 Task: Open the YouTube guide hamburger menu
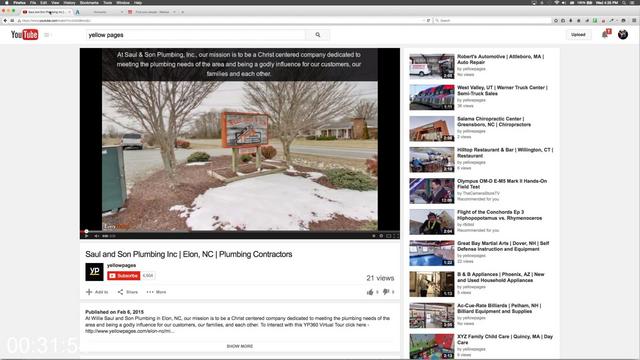pos(47,35)
